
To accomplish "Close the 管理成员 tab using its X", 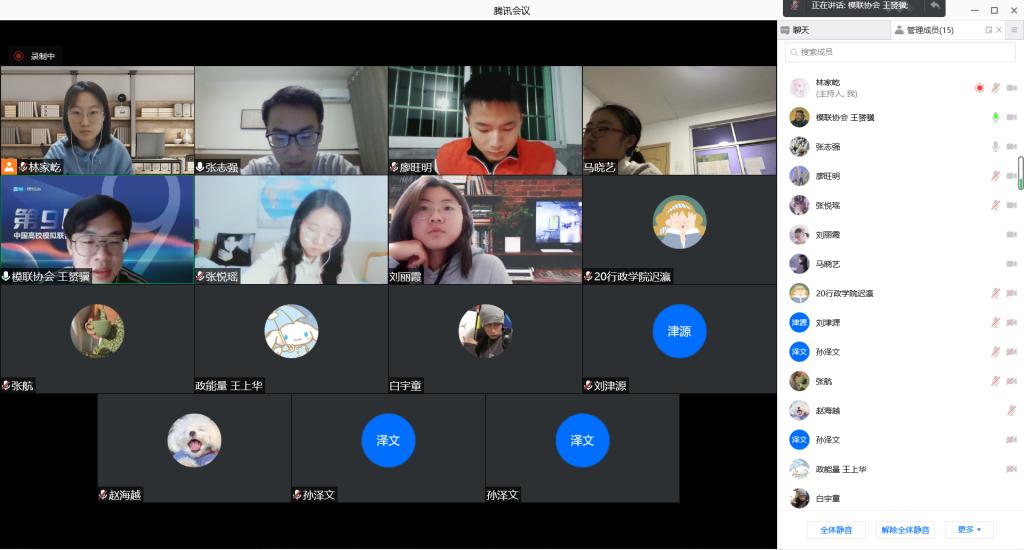I will (999, 30).
